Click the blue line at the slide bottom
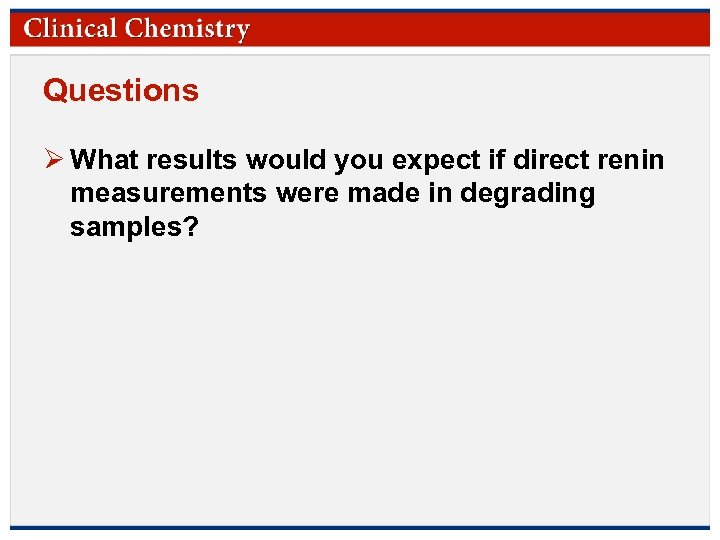720x540 pixels. pos(360,527)
